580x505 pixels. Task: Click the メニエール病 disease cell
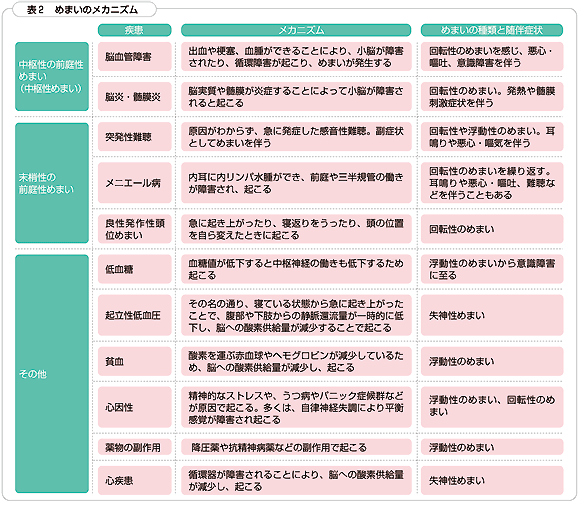(x=134, y=183)
